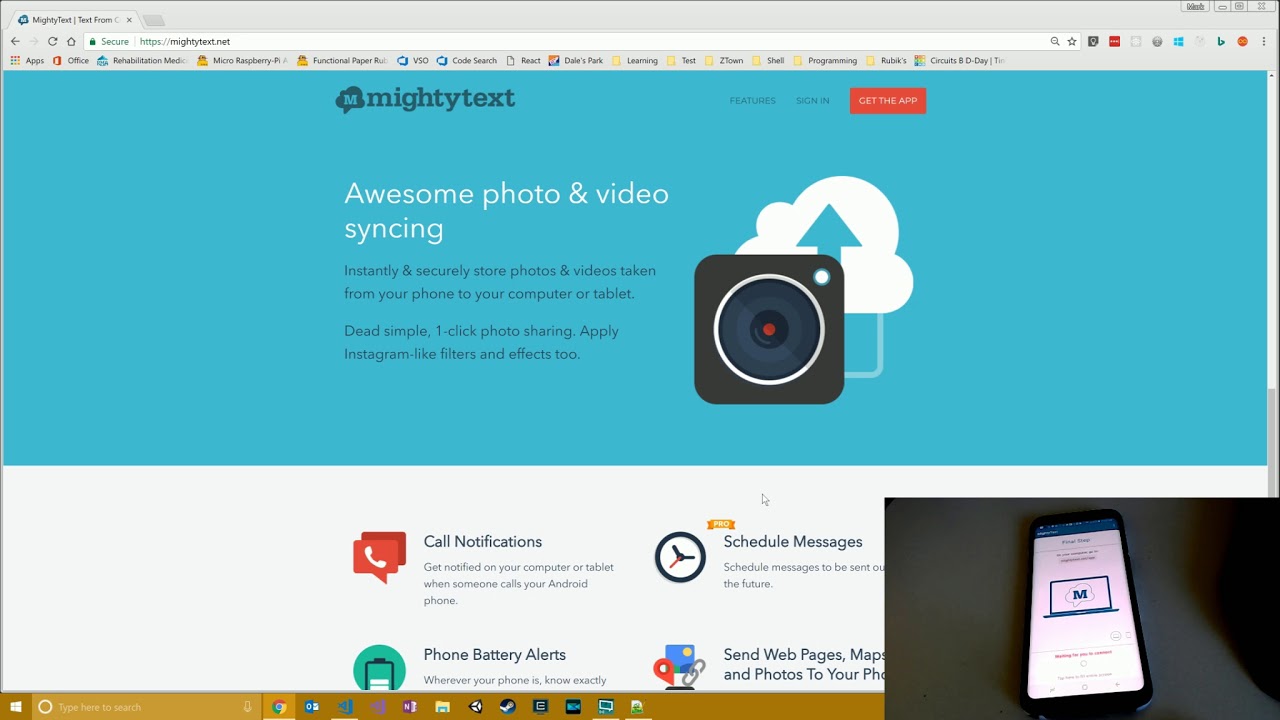Expand the Rubik's bookmarks folder
Screen dimensions: 1280x720
(x=886, y=60)
